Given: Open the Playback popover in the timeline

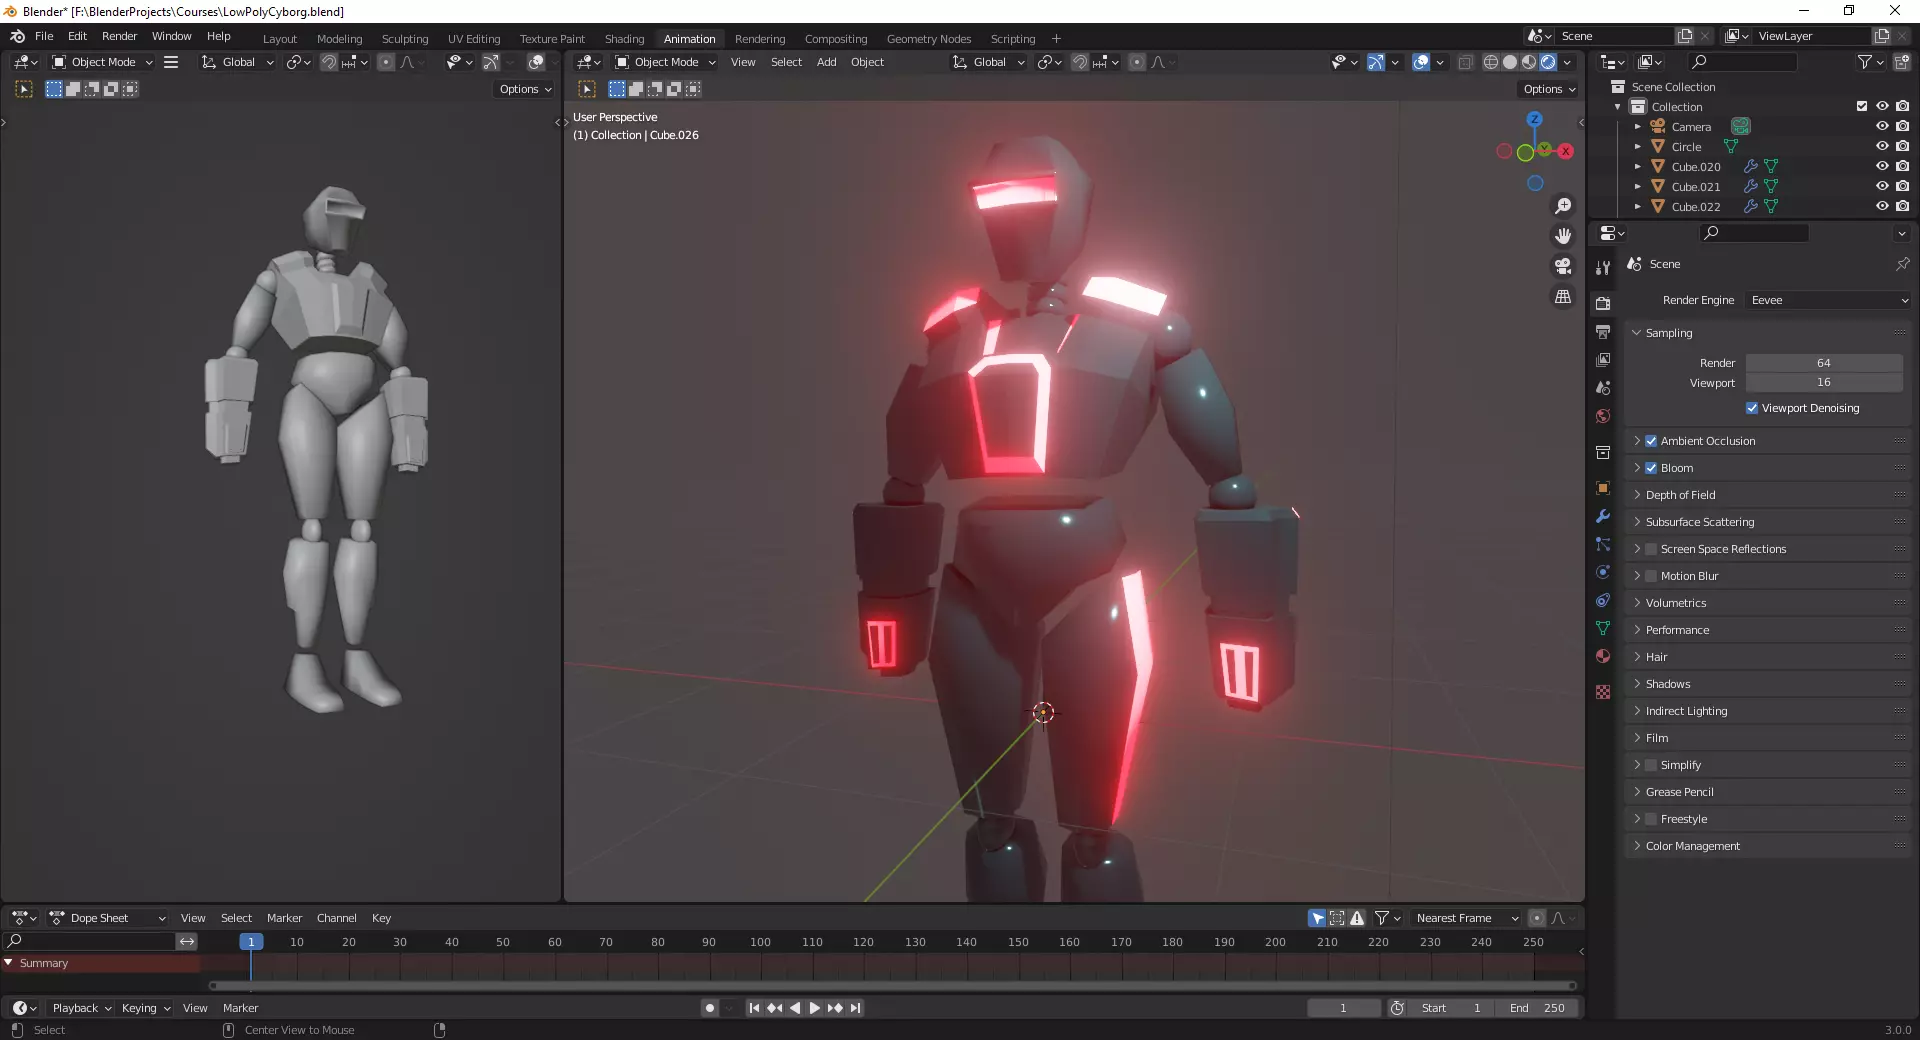Looking at the screenshot, I should click(82, 1008).
